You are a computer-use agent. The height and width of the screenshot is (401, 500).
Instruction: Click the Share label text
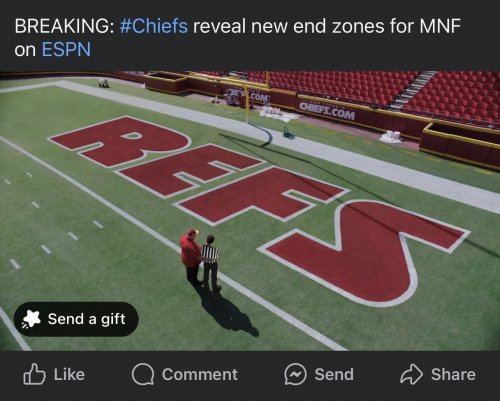pyautogui.click(x=453, y=374)
